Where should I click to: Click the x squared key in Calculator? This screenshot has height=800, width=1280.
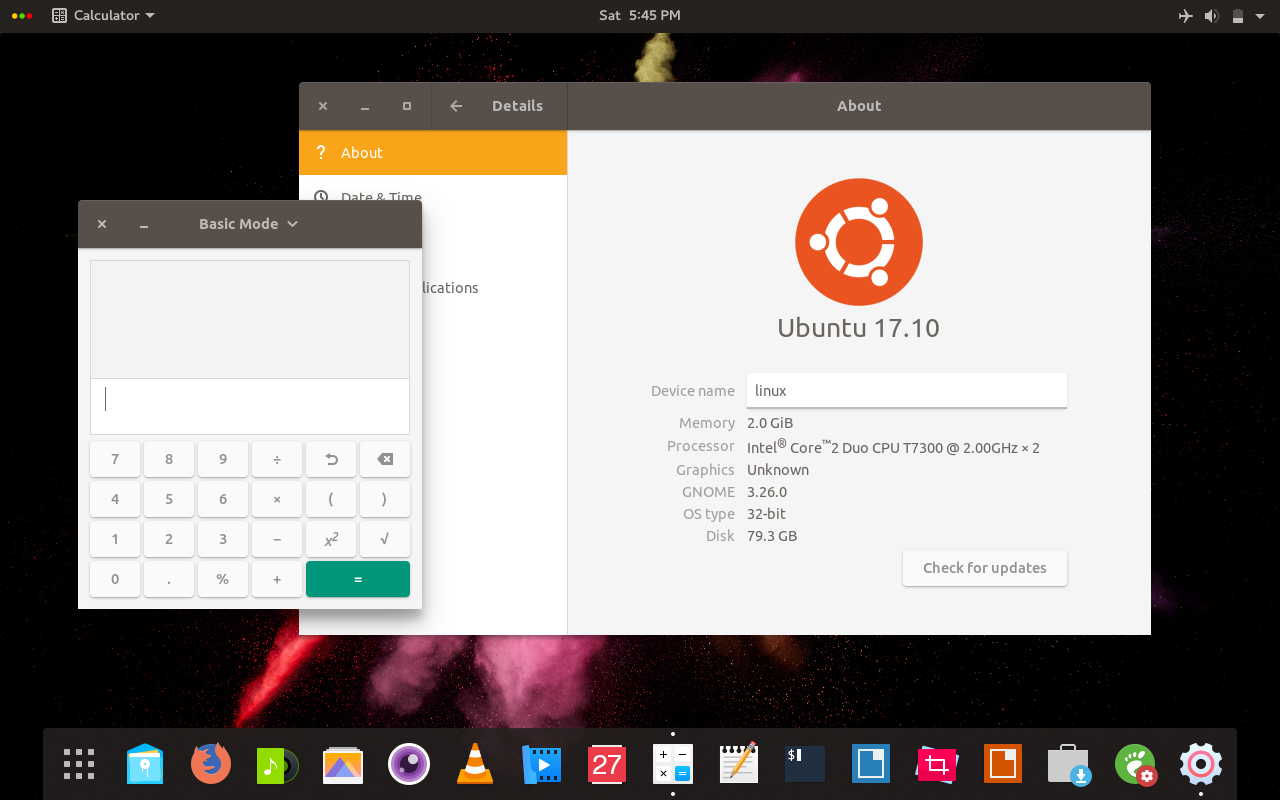[x=331, y=539]
